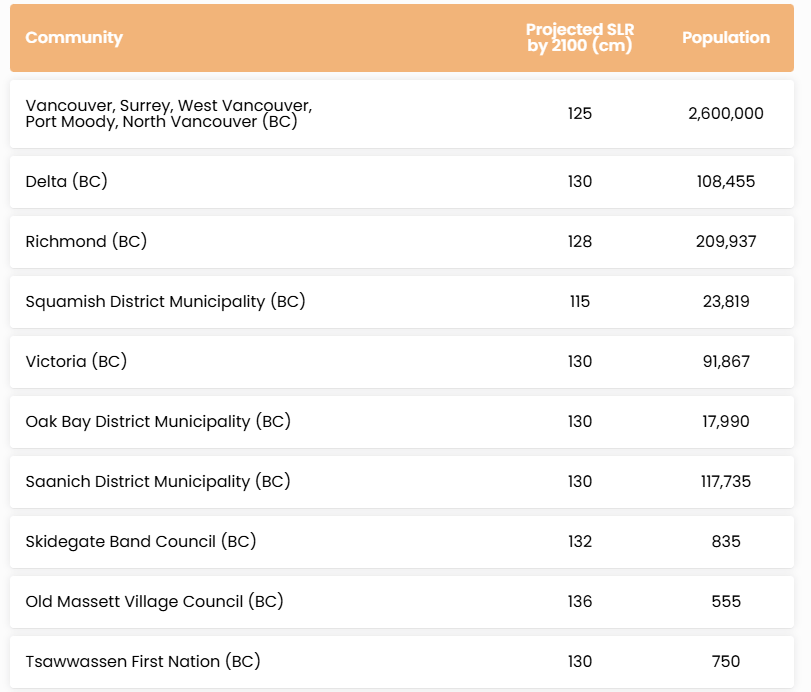Screen dimensions: 811x692
Task: Select the Victoria (BC) row
Action: 401,362
